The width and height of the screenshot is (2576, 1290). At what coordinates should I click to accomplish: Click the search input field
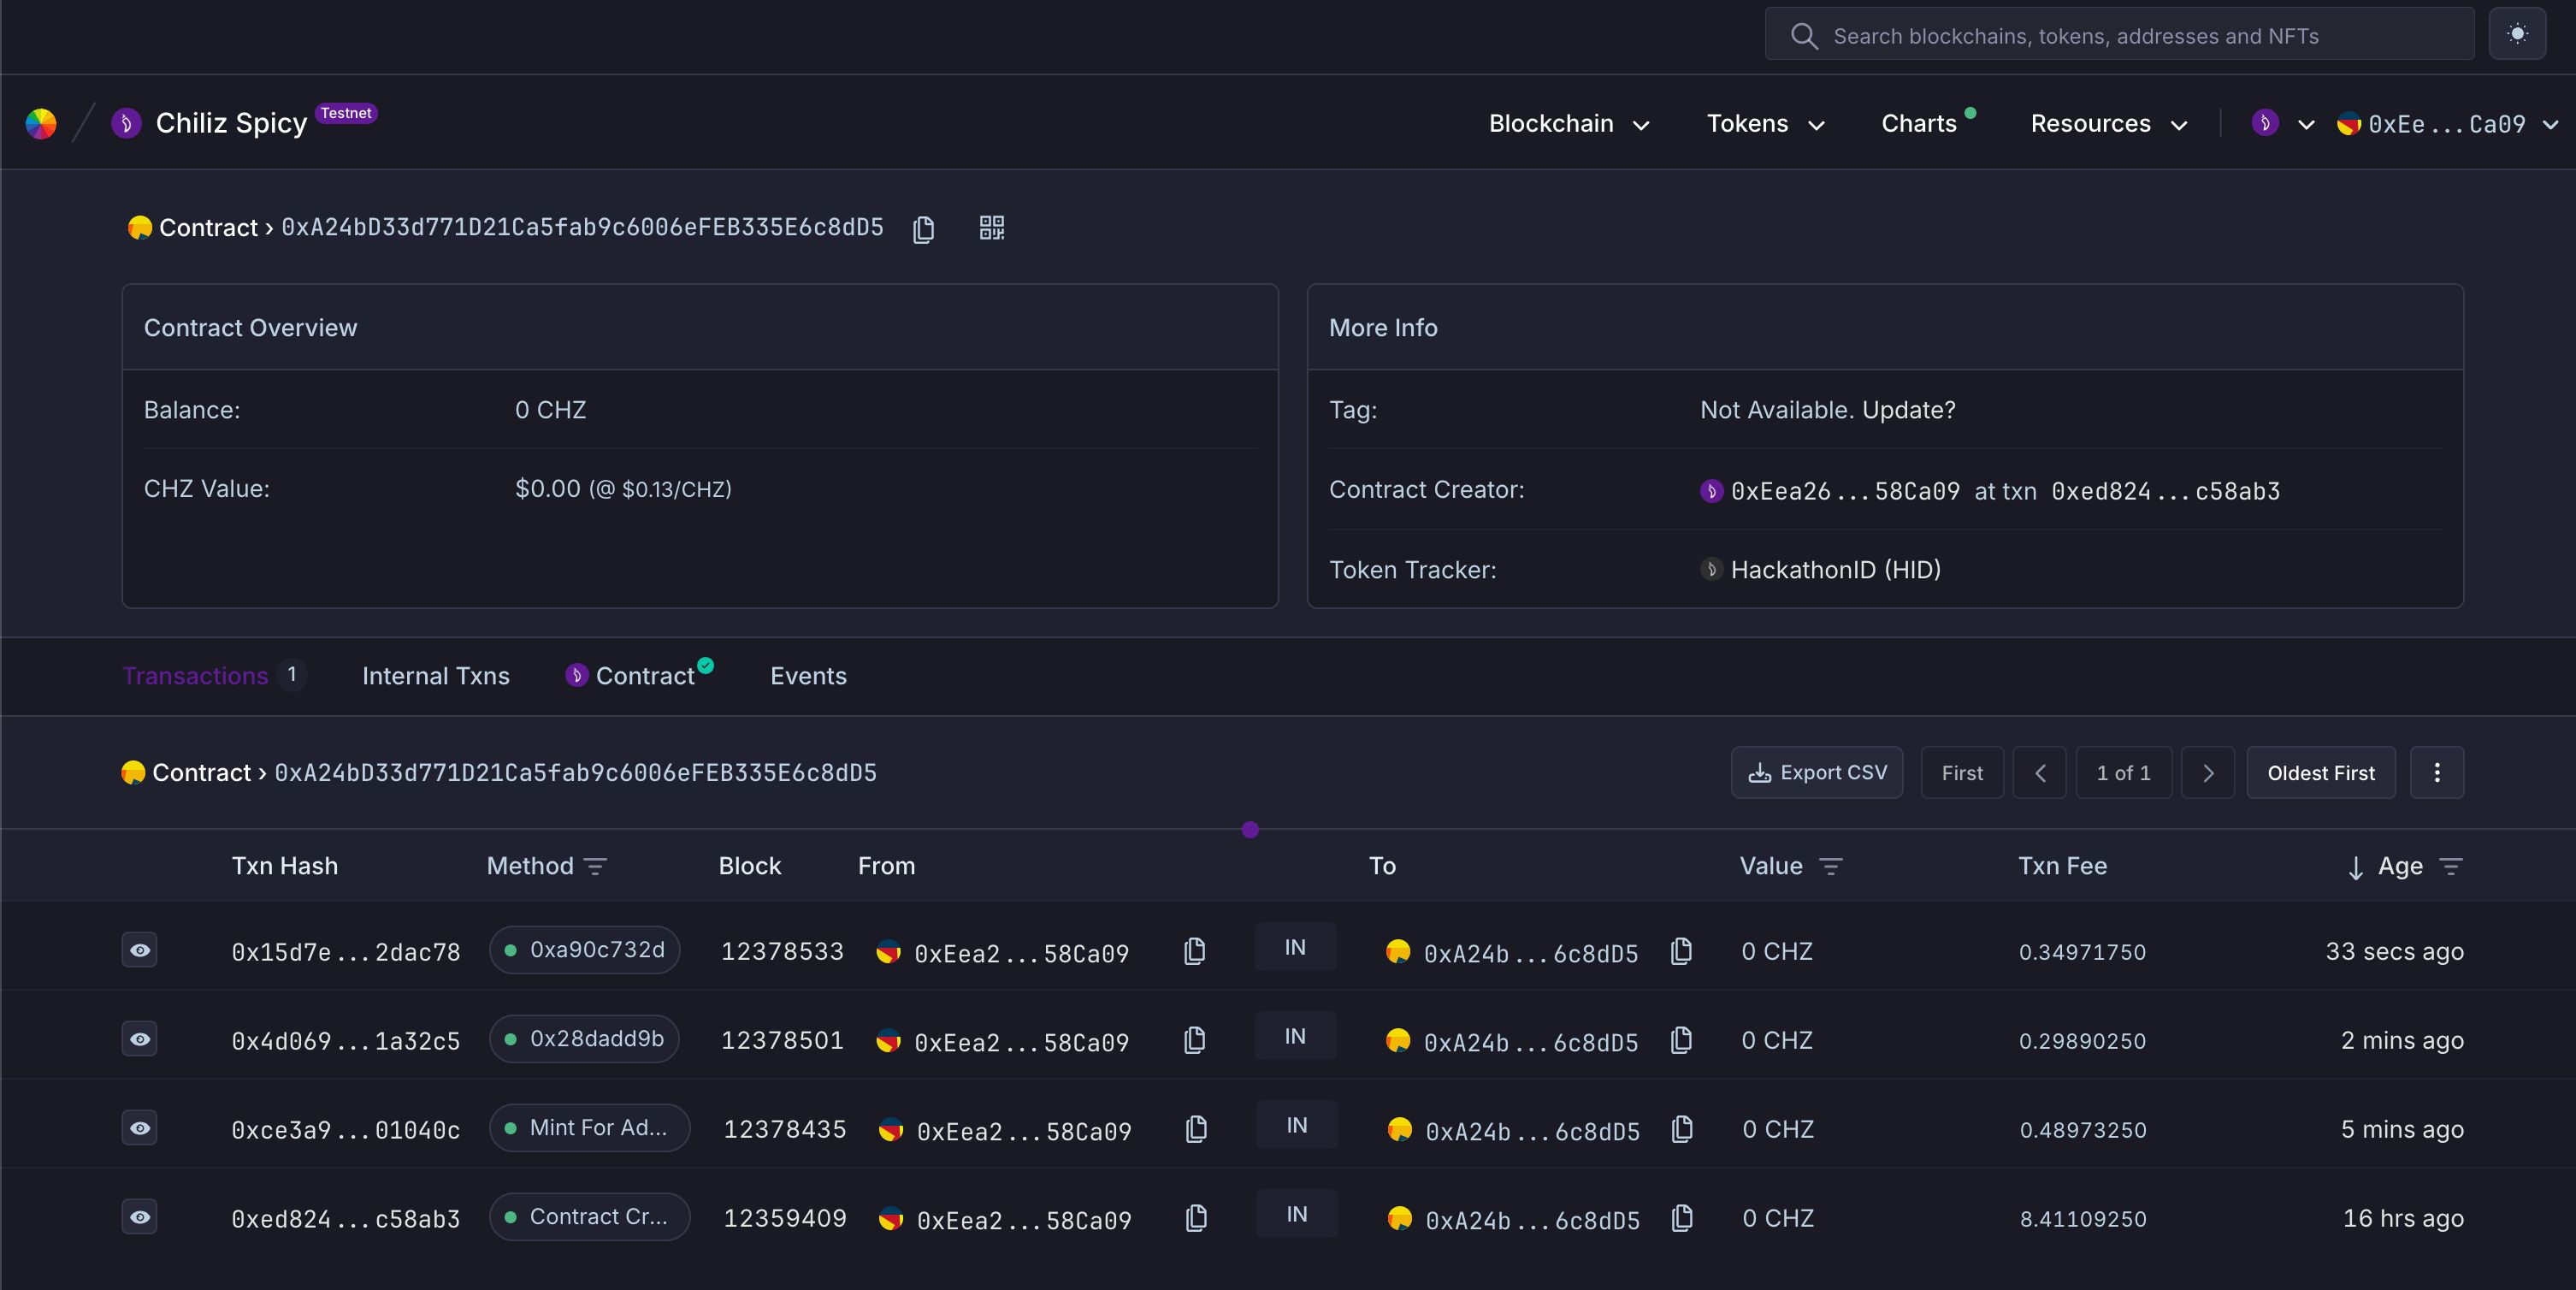pyautogui.click(x=2120, y=32)
